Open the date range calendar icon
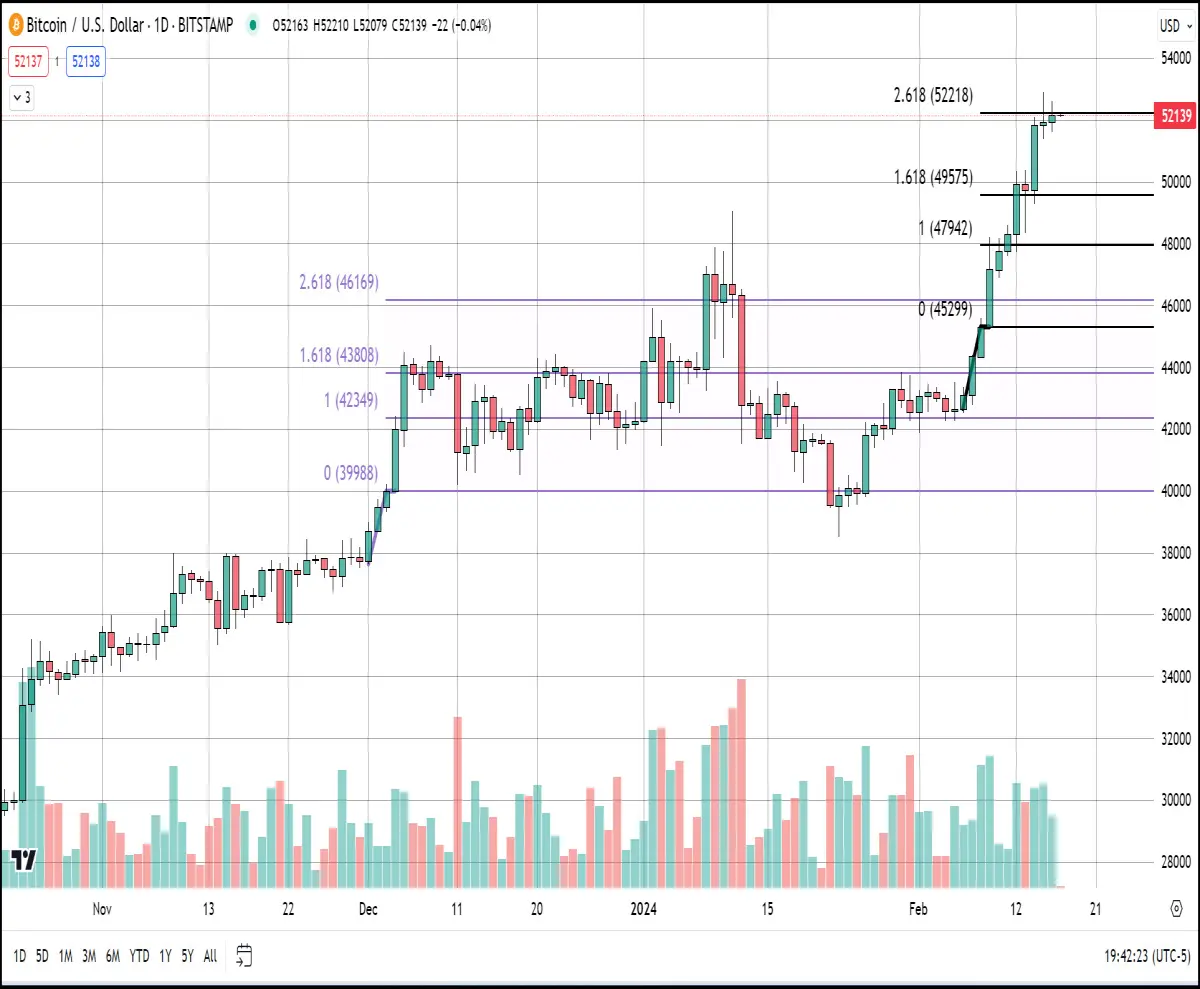 (x=245, y=956)
